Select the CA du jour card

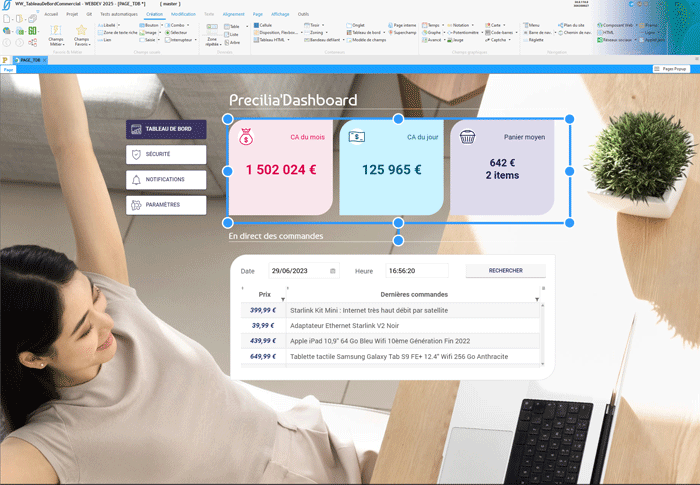tap(392, 167)
